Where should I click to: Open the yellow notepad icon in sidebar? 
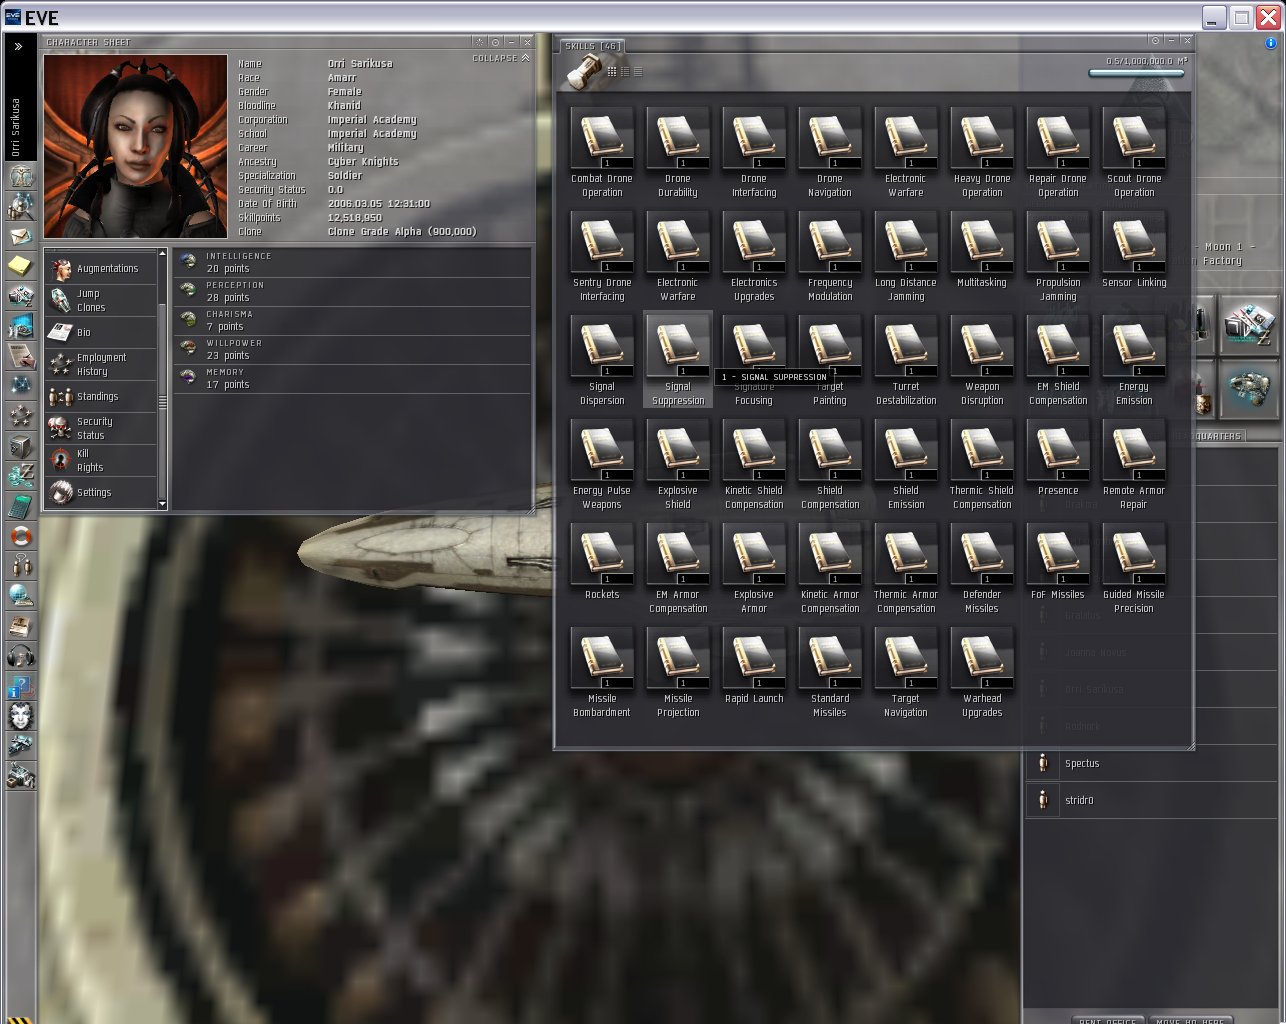[21, 266]
